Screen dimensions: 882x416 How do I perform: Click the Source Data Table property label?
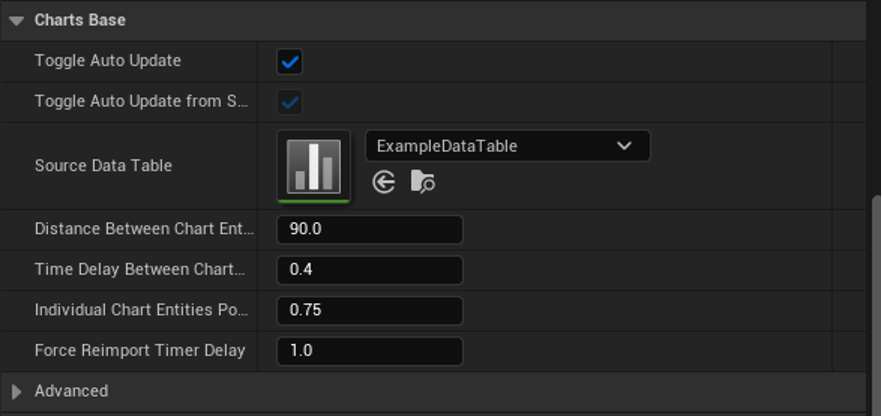103,166
